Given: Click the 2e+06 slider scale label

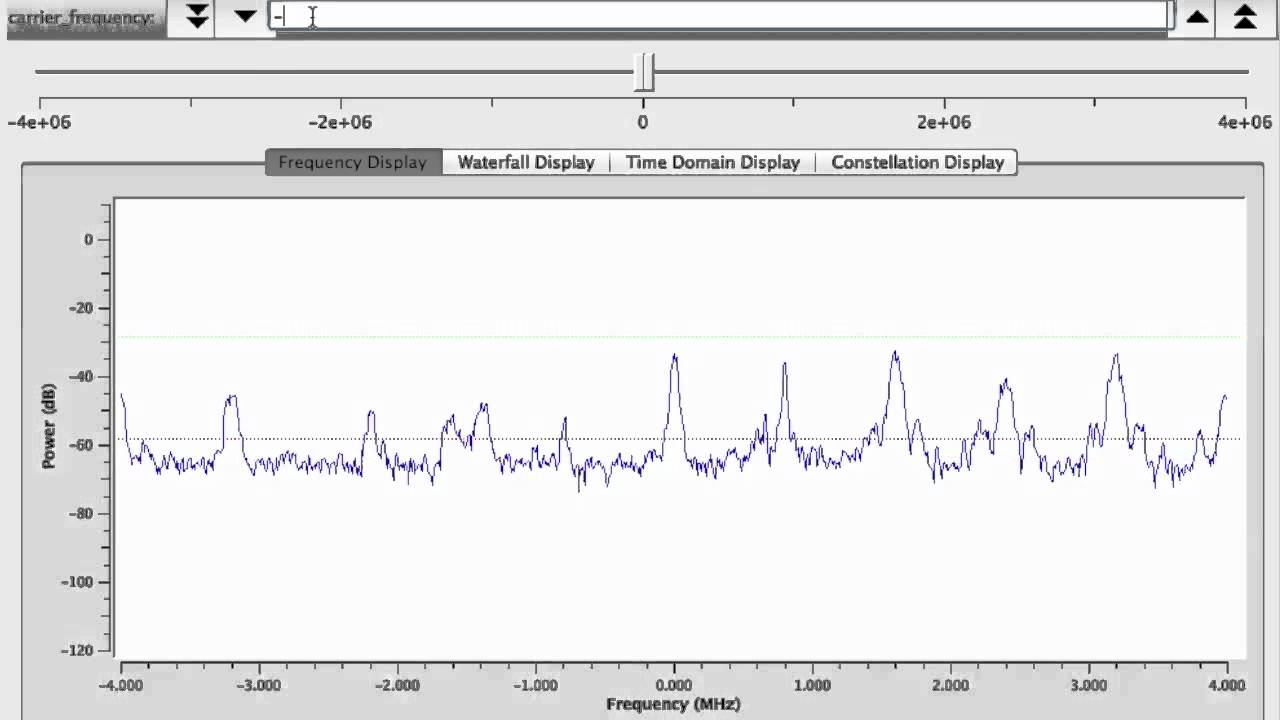Looking at the screenshot, I should tap(945, 122).
